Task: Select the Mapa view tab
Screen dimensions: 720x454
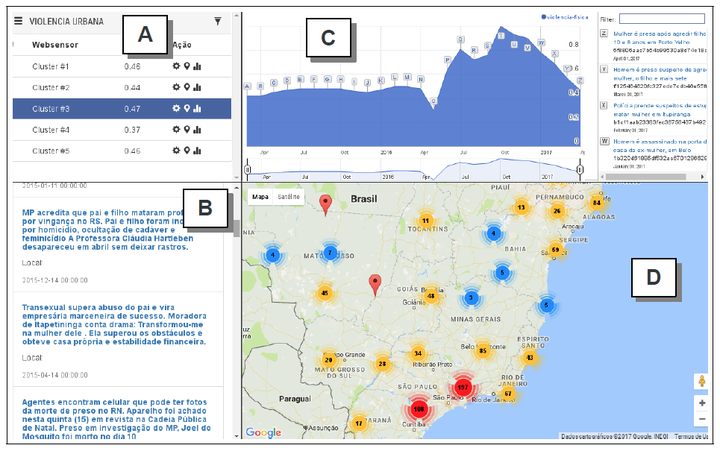Action: click(260, 197)
